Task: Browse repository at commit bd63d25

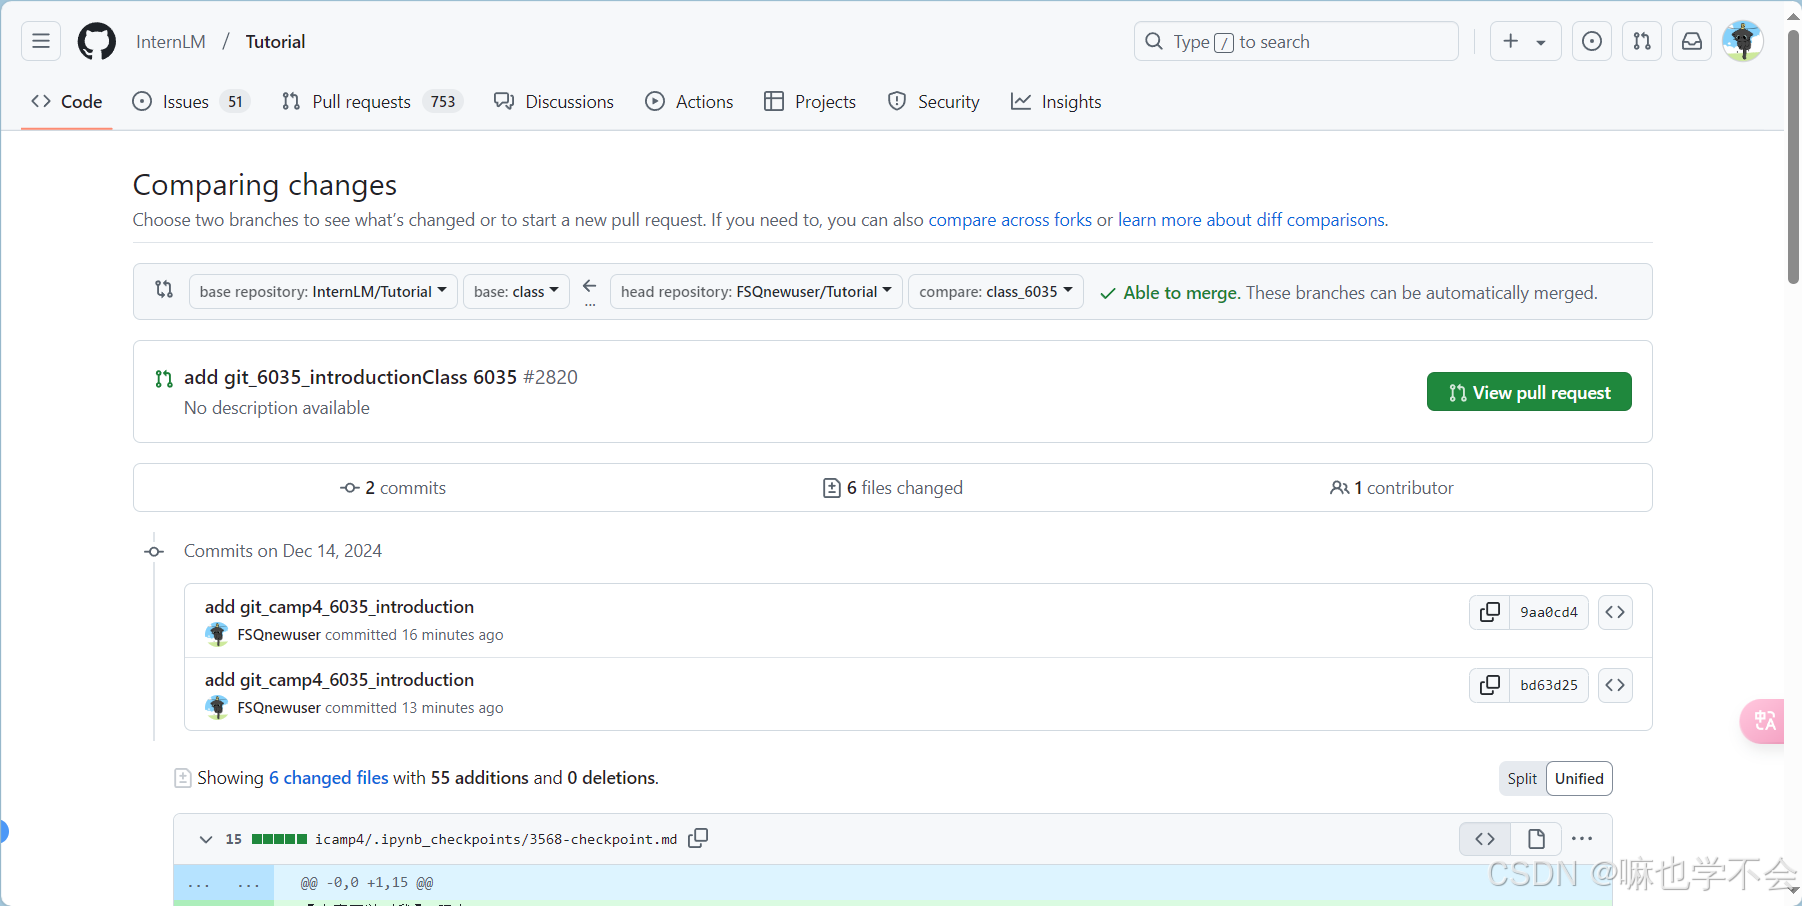Action: tap(1615, 685)
